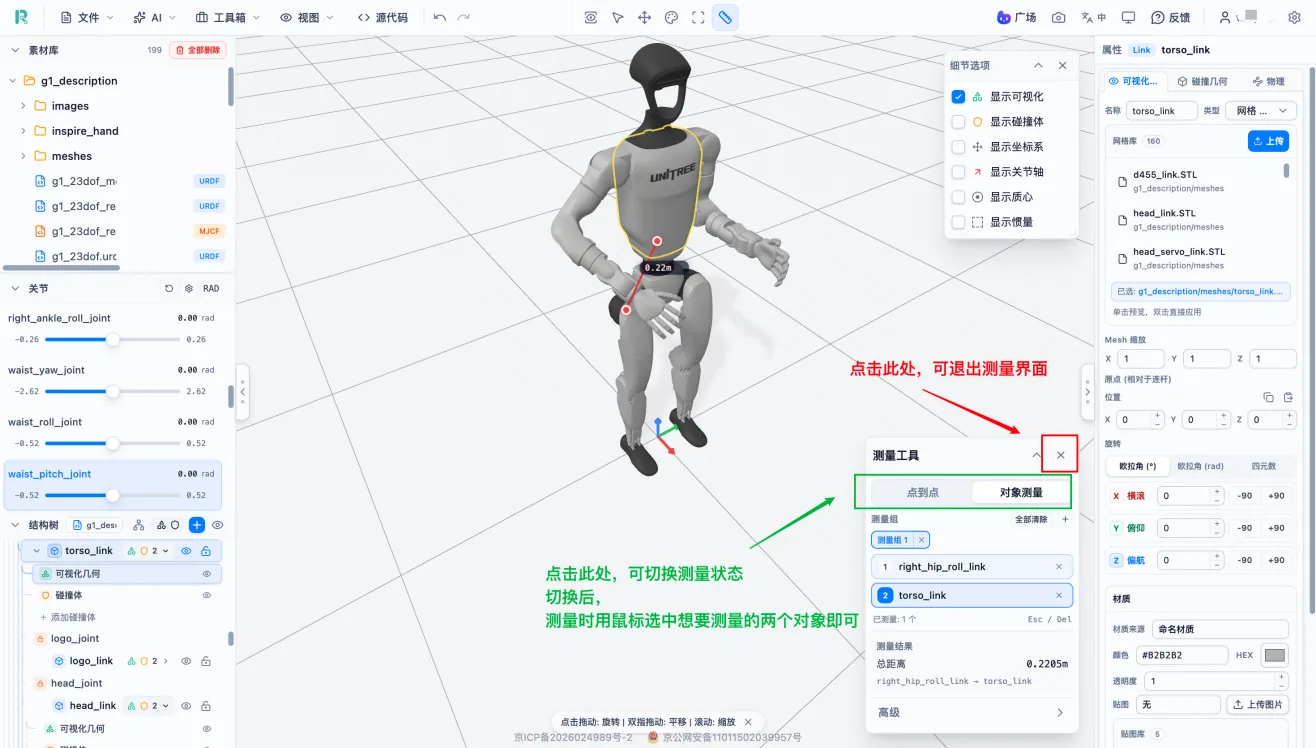Select the cursor pointer tool
This screenshot has width=1316, height=748.
point(618,17)
